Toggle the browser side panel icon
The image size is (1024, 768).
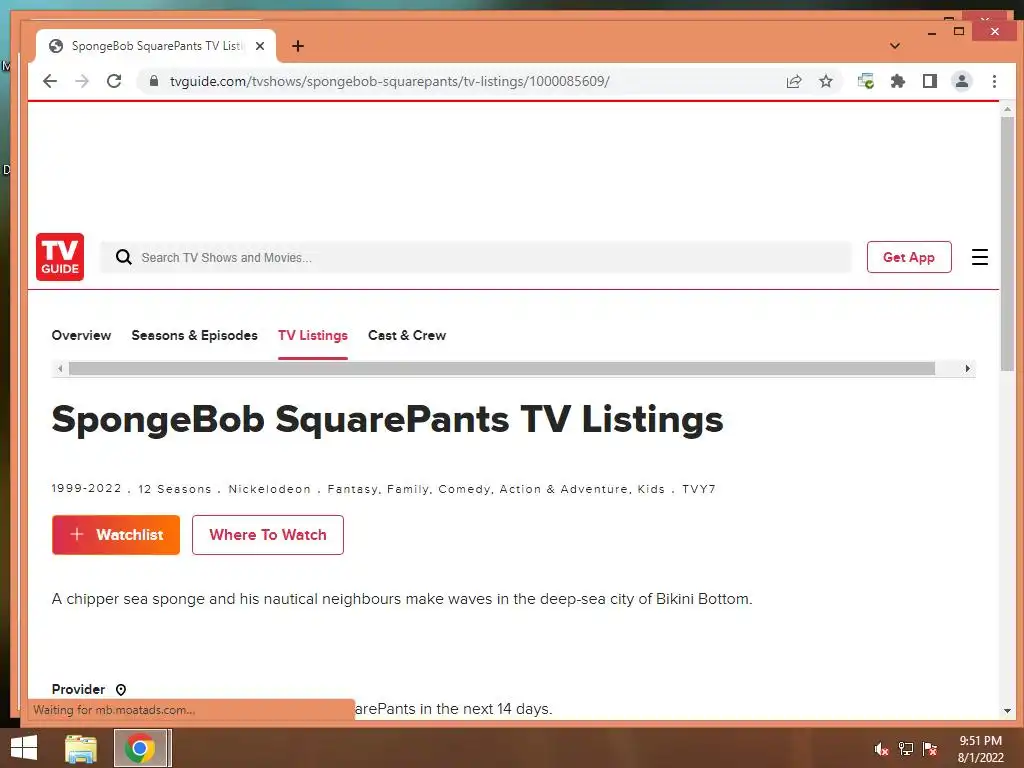click(x=930, y=81)
